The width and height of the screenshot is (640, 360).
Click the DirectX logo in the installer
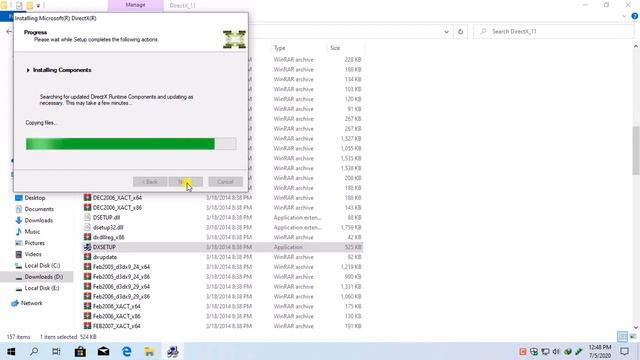tap(234, 39)
